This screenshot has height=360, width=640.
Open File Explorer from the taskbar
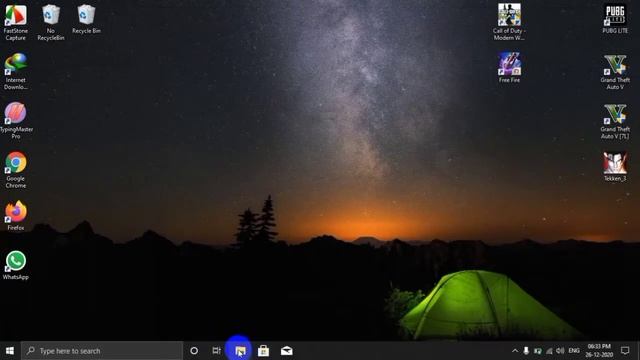pyautogui.click(x=240, y=351)
